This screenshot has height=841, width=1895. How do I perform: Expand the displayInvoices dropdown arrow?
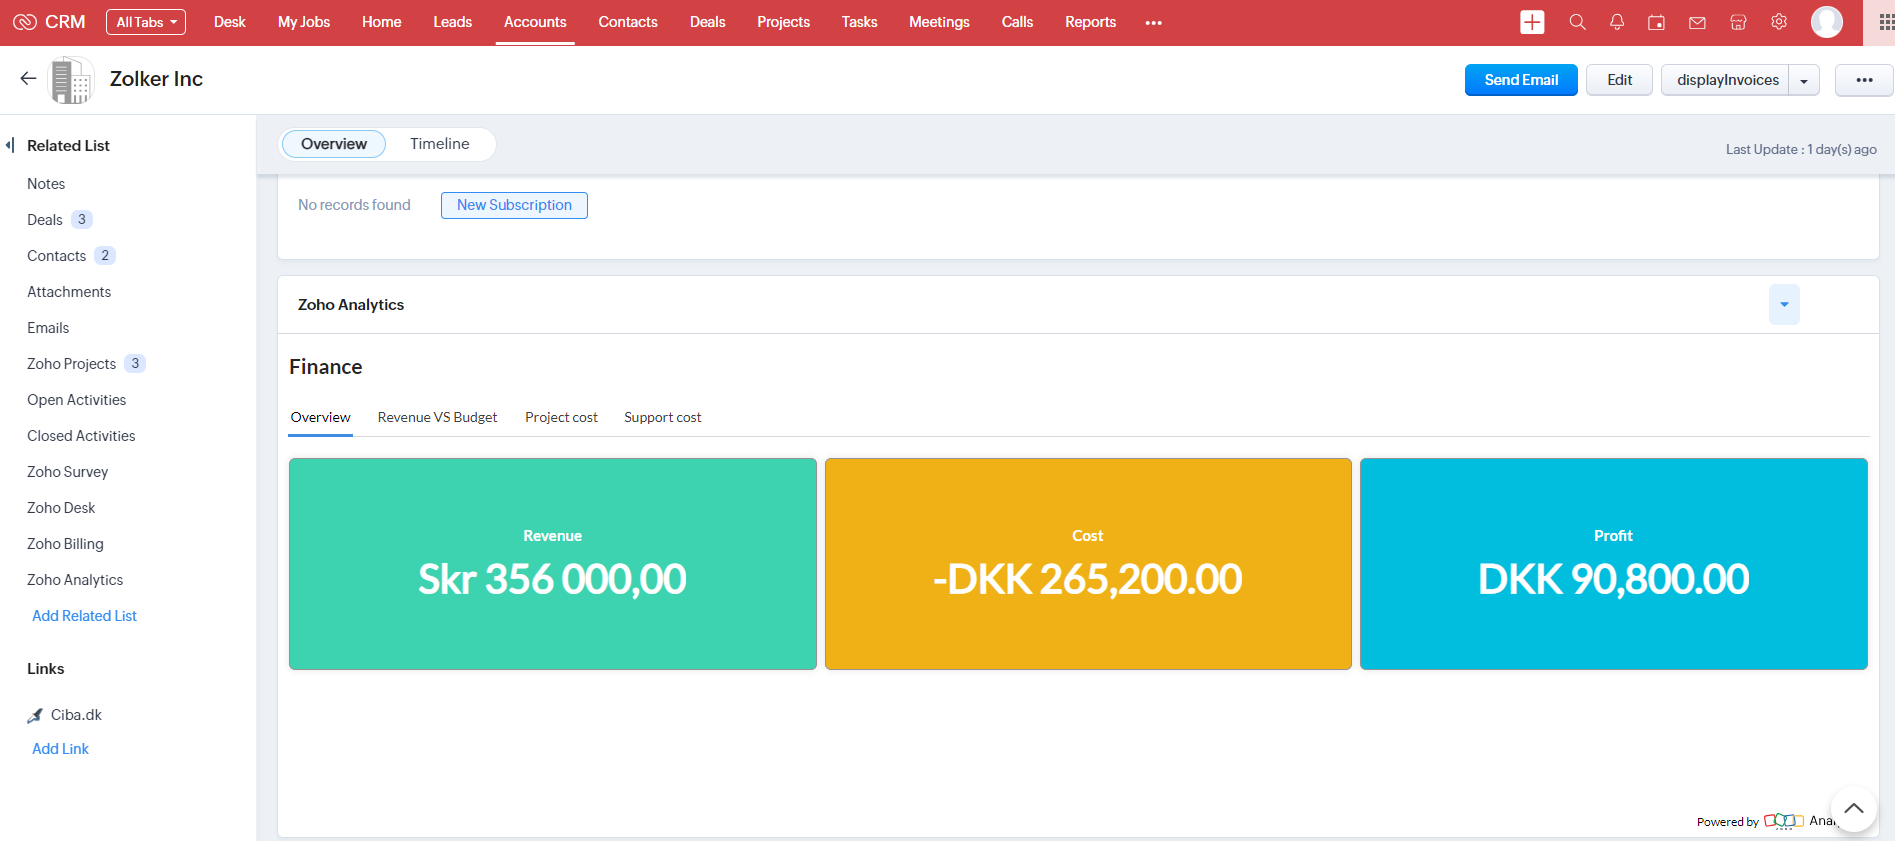point(1804,80)
